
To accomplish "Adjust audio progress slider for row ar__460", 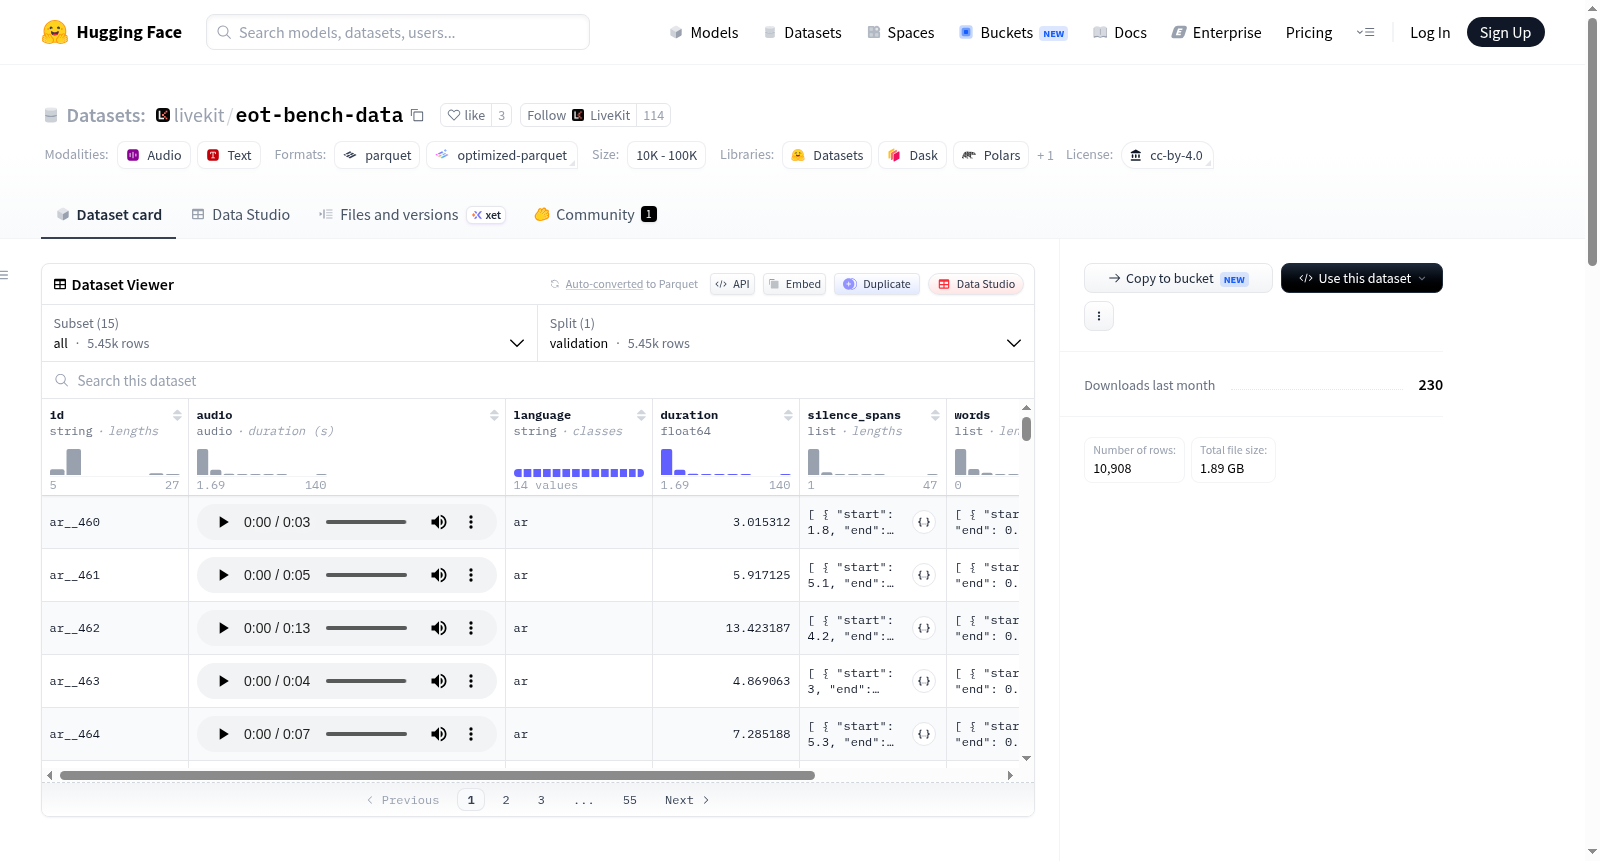I will [x=366, y=522].
